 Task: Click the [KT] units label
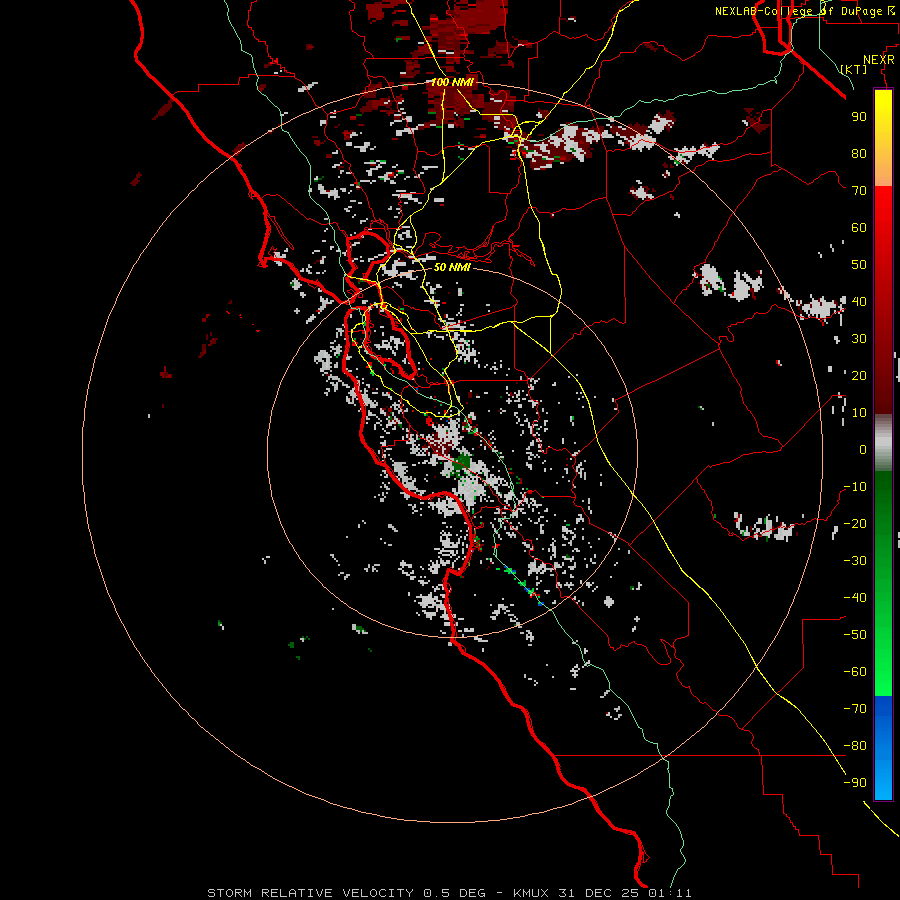854,69
